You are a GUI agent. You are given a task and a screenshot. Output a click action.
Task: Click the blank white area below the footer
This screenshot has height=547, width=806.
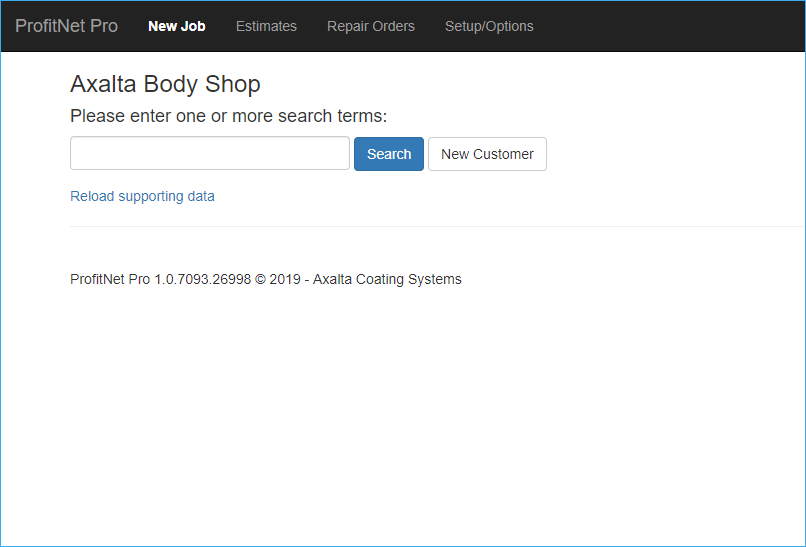point(400,420)
